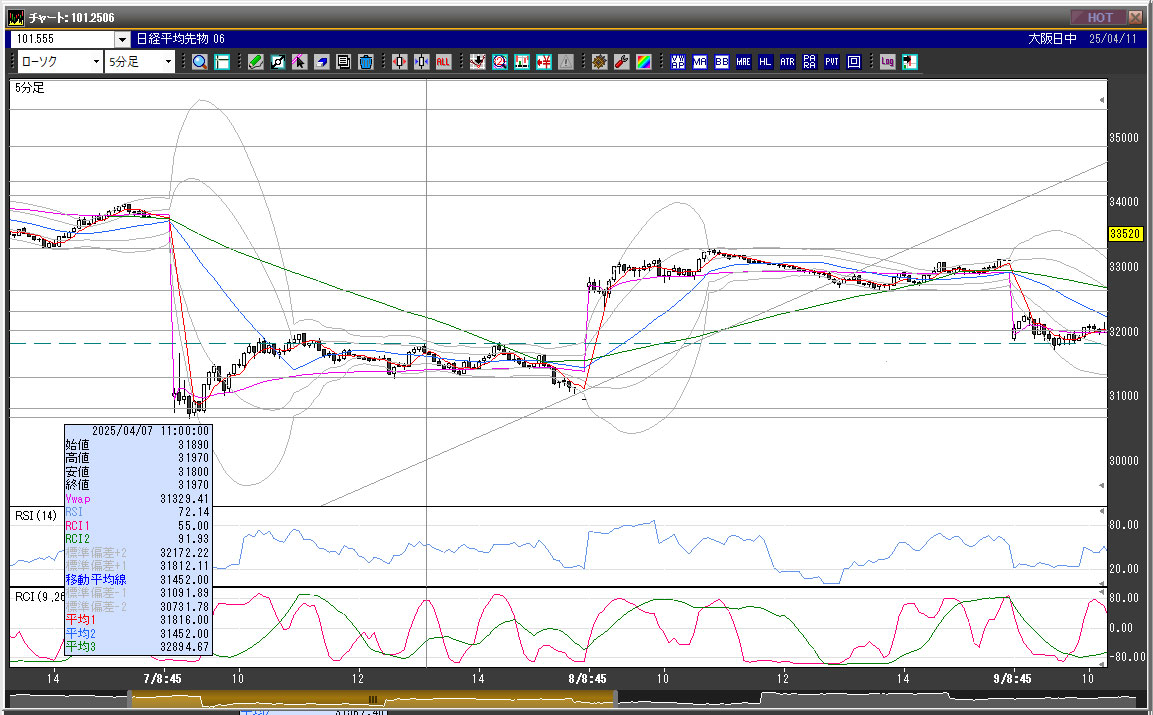This screenshot has height=715, width=1153.
Task: Toggle the MA moving average indicator
Action: [x=699, y=63]
